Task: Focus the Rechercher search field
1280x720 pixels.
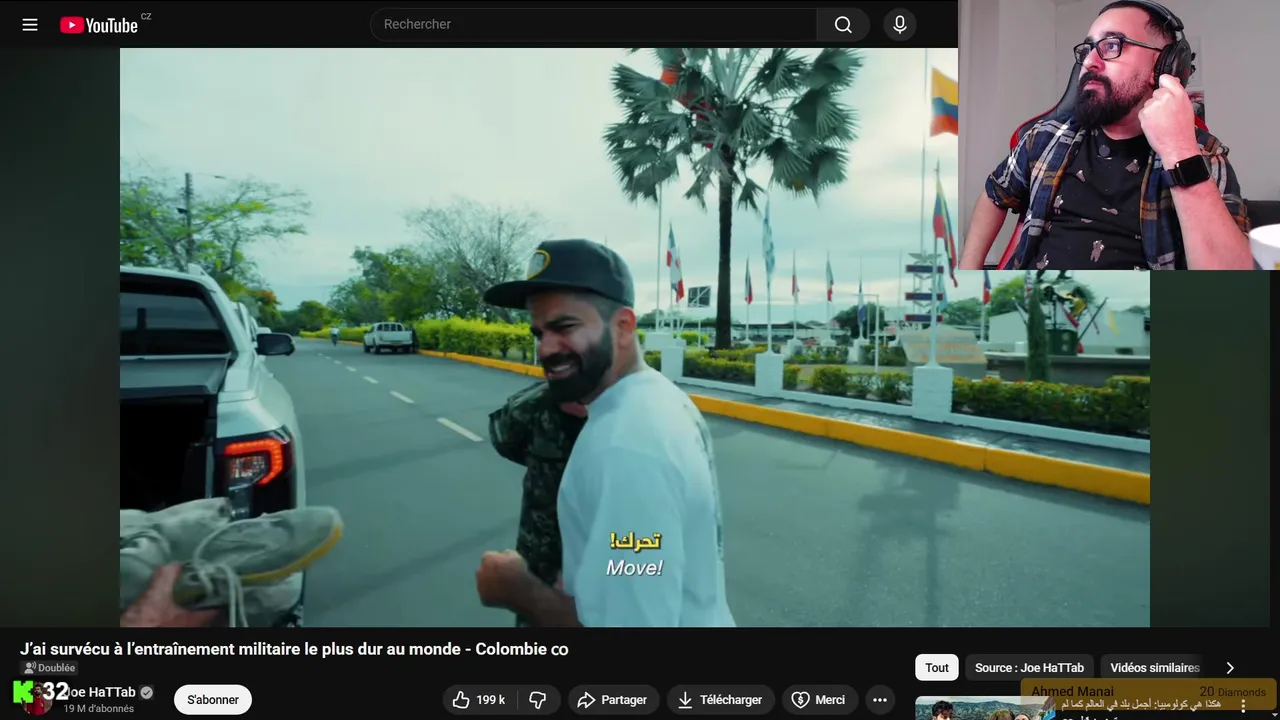Action: click(x=595, y=25)
